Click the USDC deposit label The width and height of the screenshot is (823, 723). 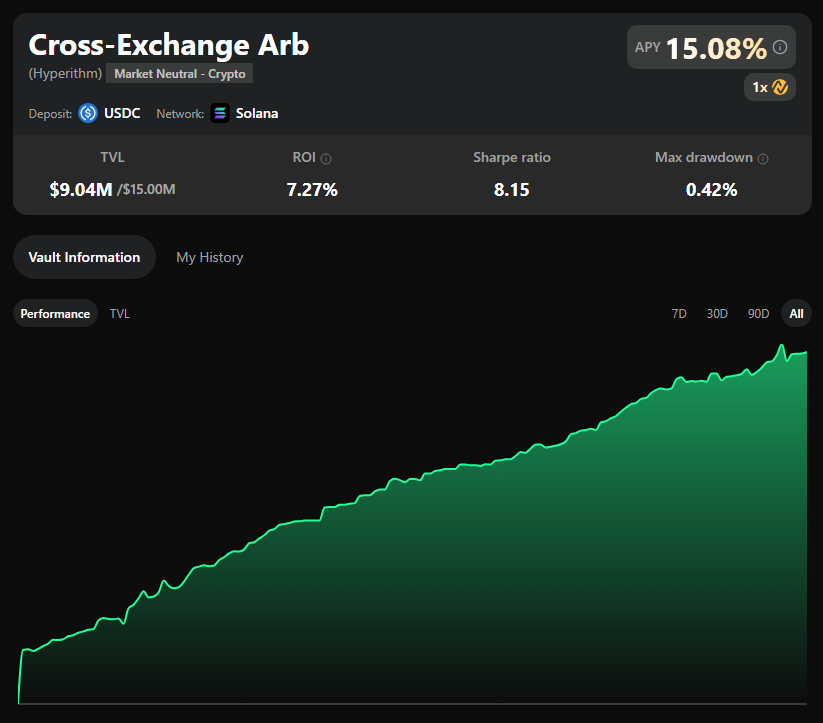(x=122, y=113)
